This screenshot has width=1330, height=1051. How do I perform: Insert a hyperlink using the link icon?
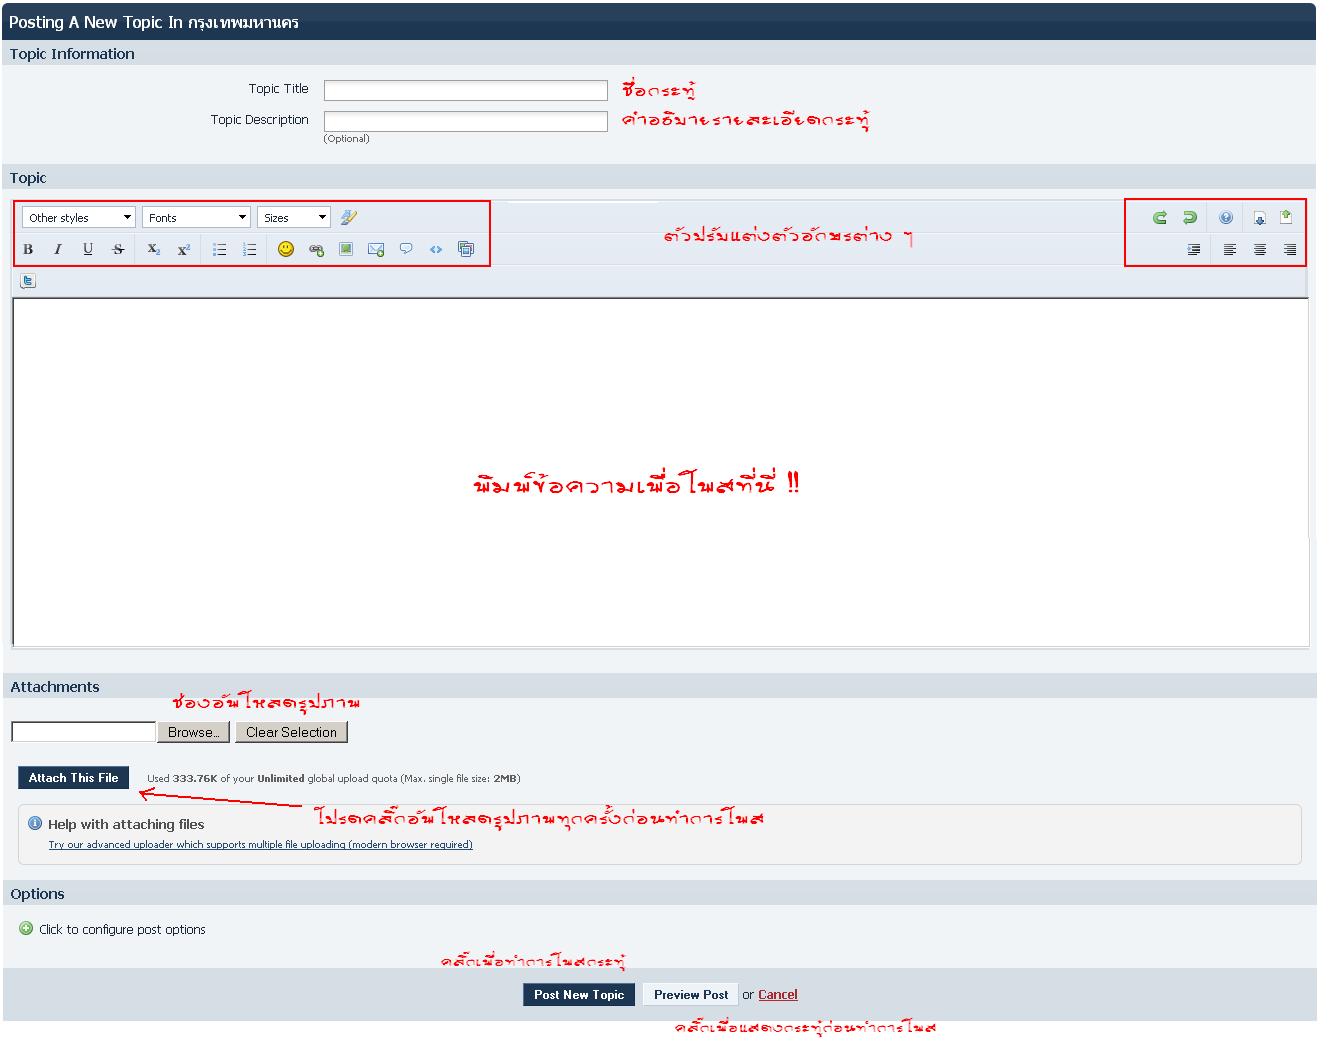316,250
